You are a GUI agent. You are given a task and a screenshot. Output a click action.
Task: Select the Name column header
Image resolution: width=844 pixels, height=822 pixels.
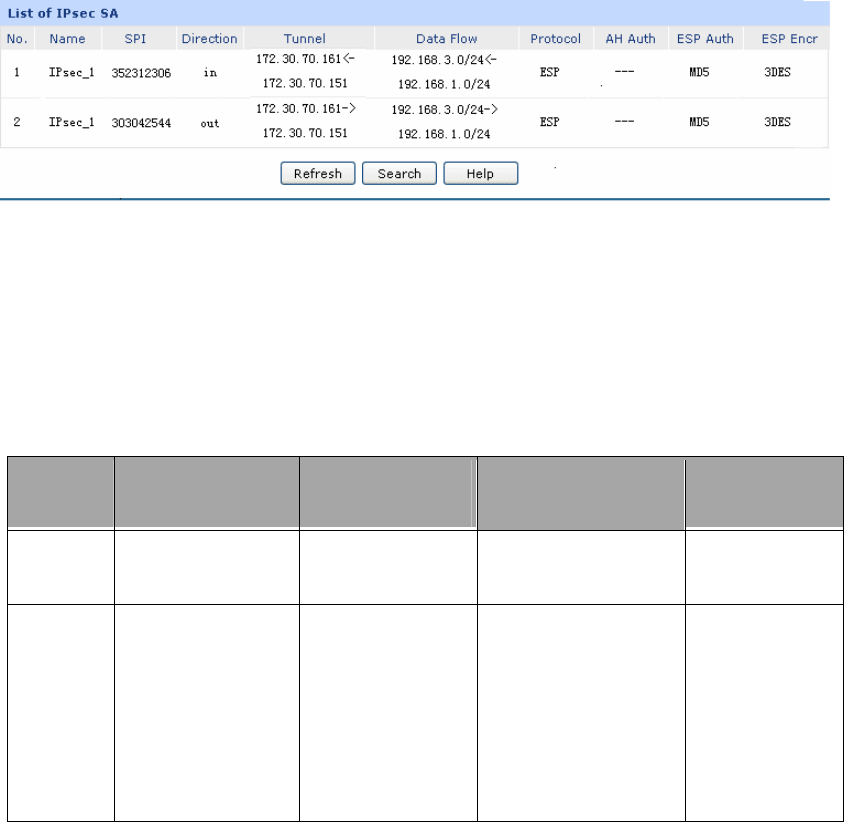[x=67, y=39]
